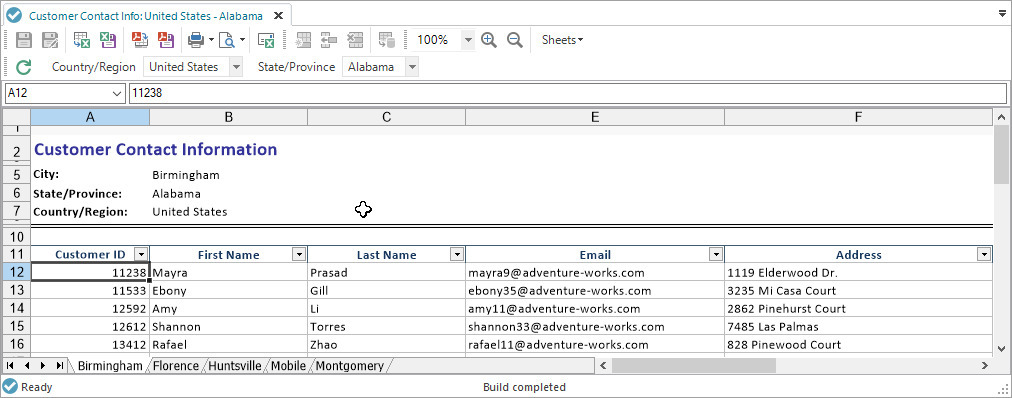
Task: Open the Country/Region United States dropdown
Action: pos(236,67)
